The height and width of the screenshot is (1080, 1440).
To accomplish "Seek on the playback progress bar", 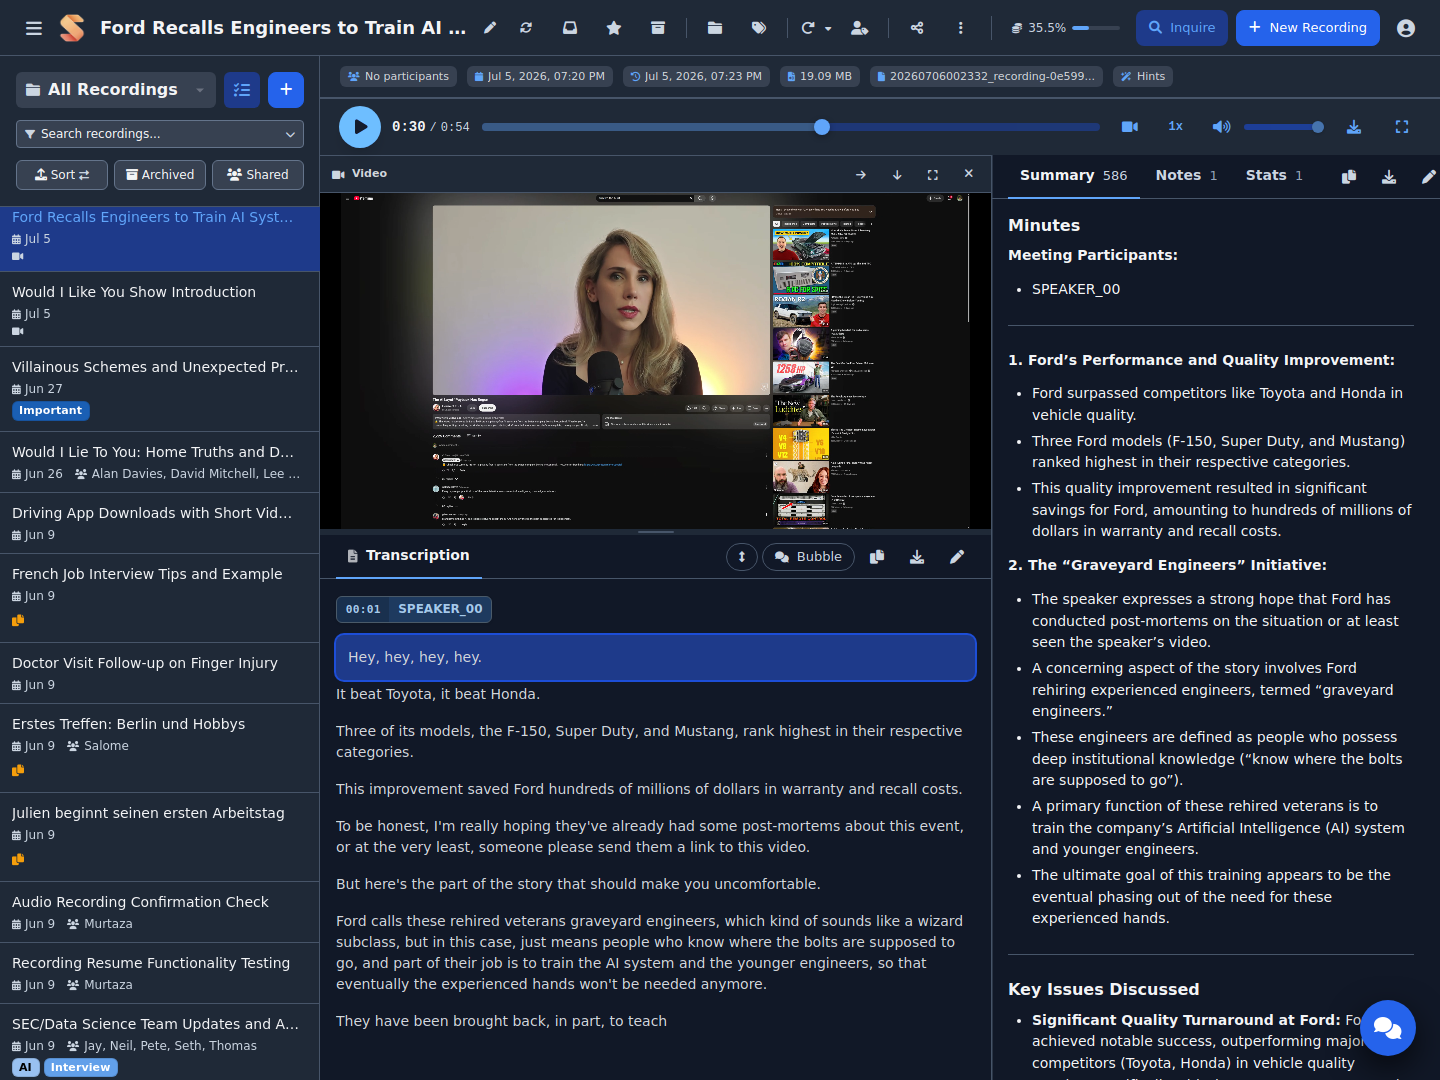I will (791, 127).
